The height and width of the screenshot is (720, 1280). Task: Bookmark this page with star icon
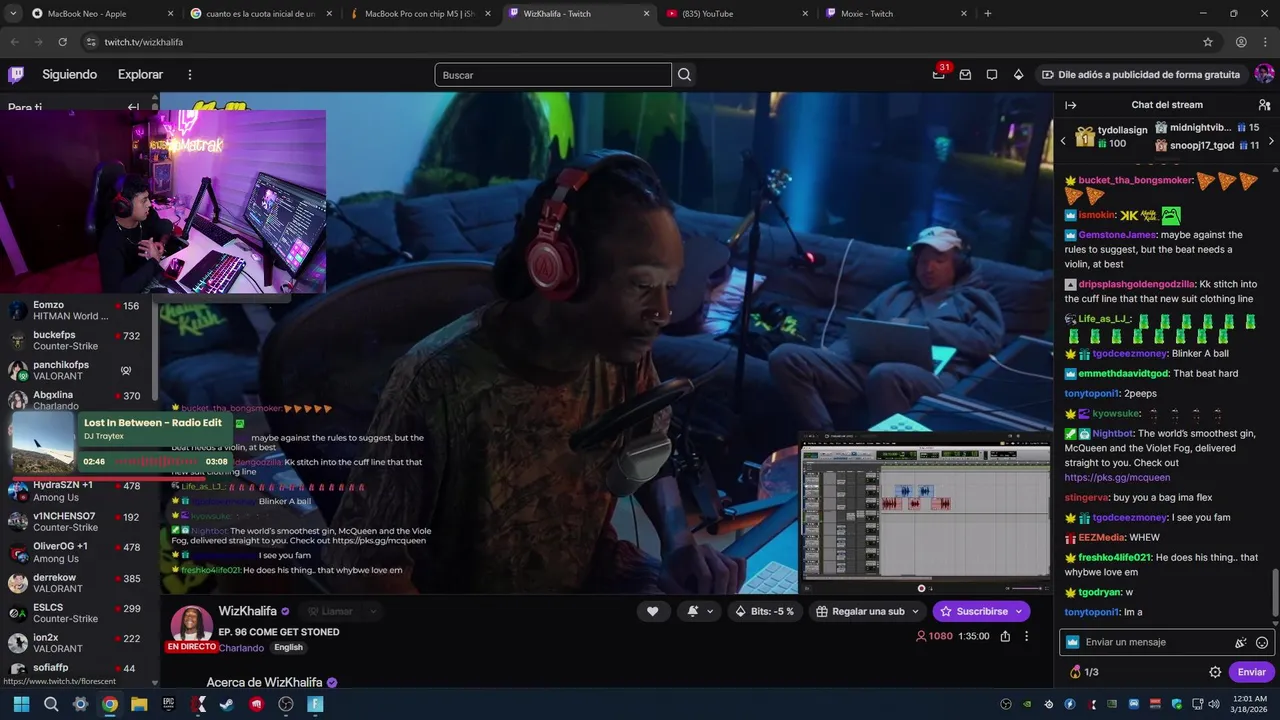(x=1208, y=42)
